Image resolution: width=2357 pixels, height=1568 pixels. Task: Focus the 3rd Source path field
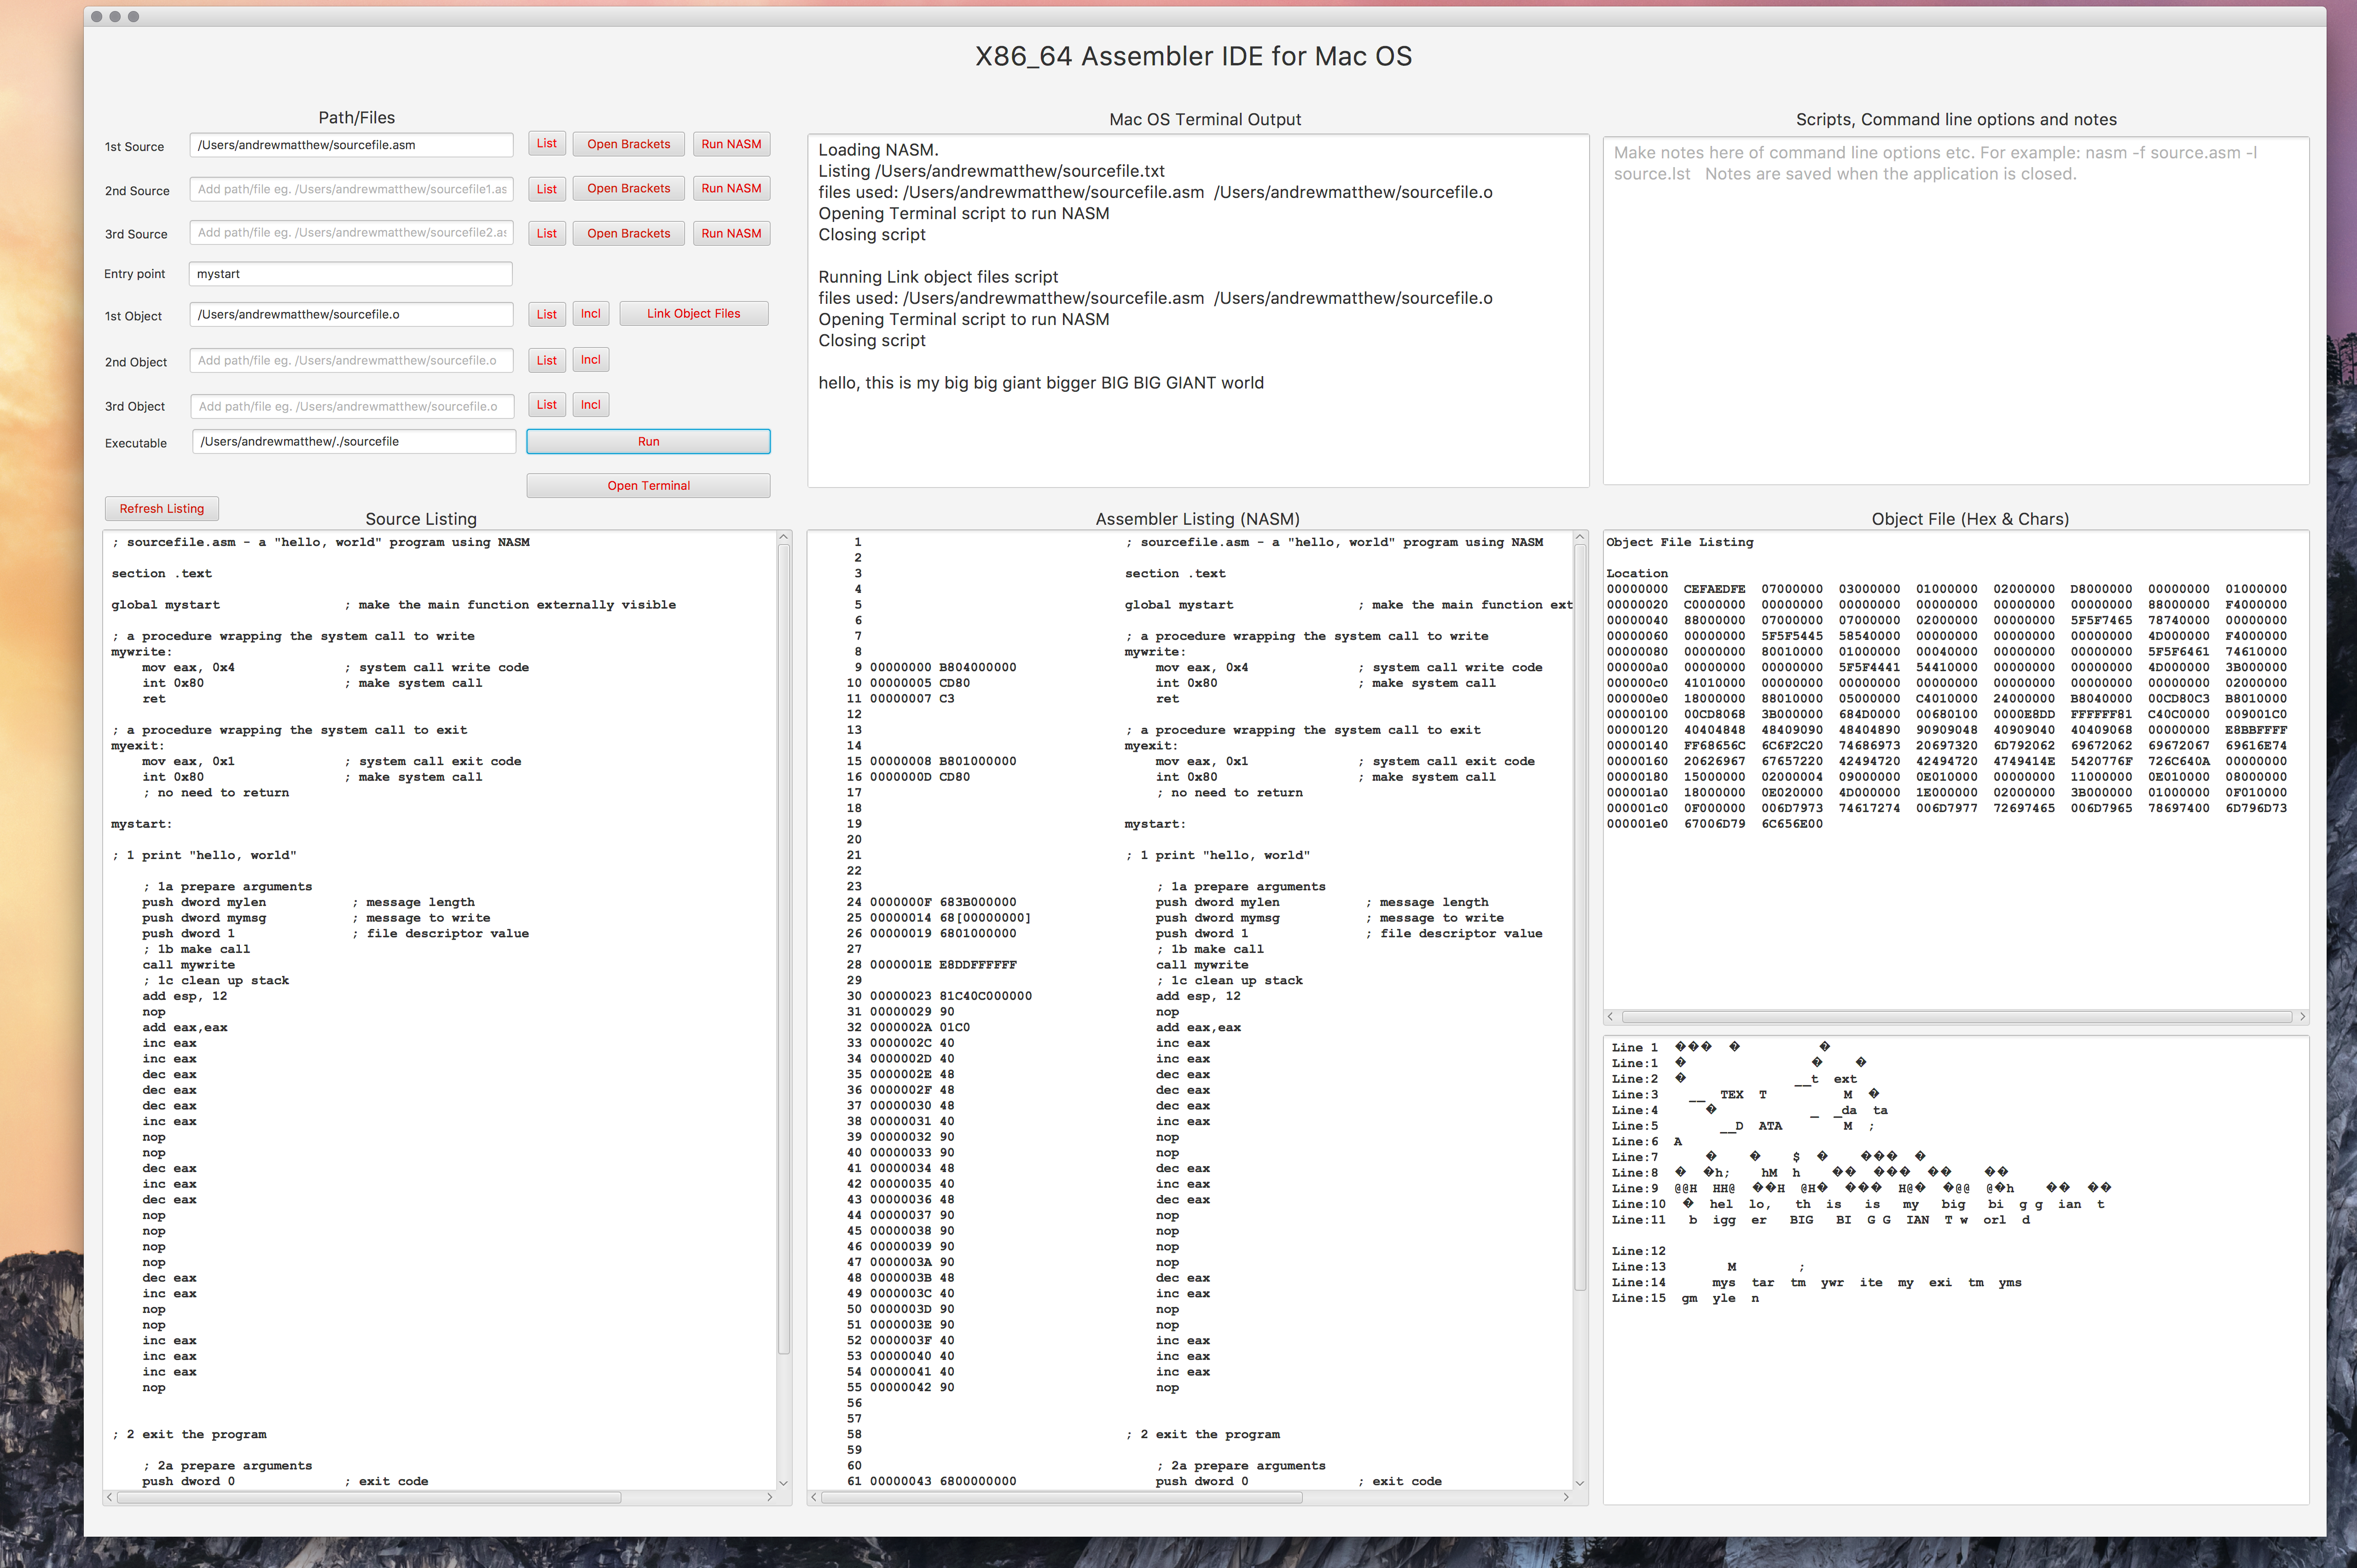pyautogui.click(x=351, y=233)
